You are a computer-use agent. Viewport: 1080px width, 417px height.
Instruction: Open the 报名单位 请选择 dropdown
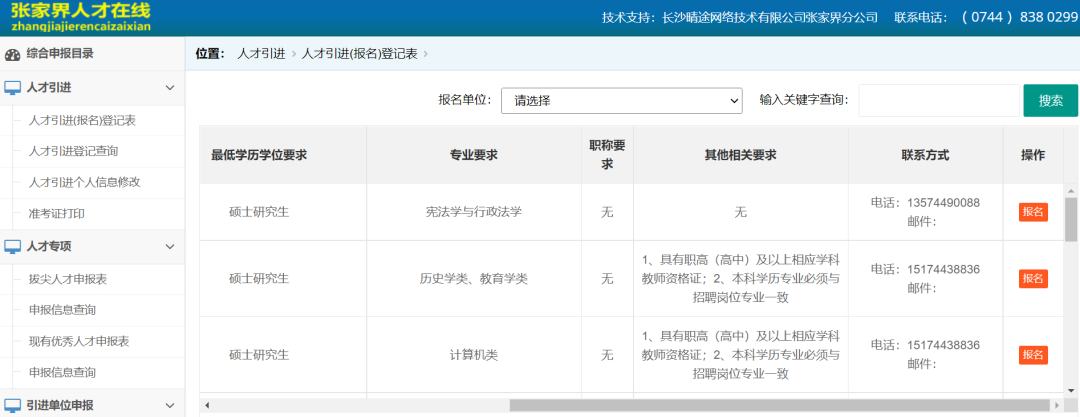click(621, 101)
